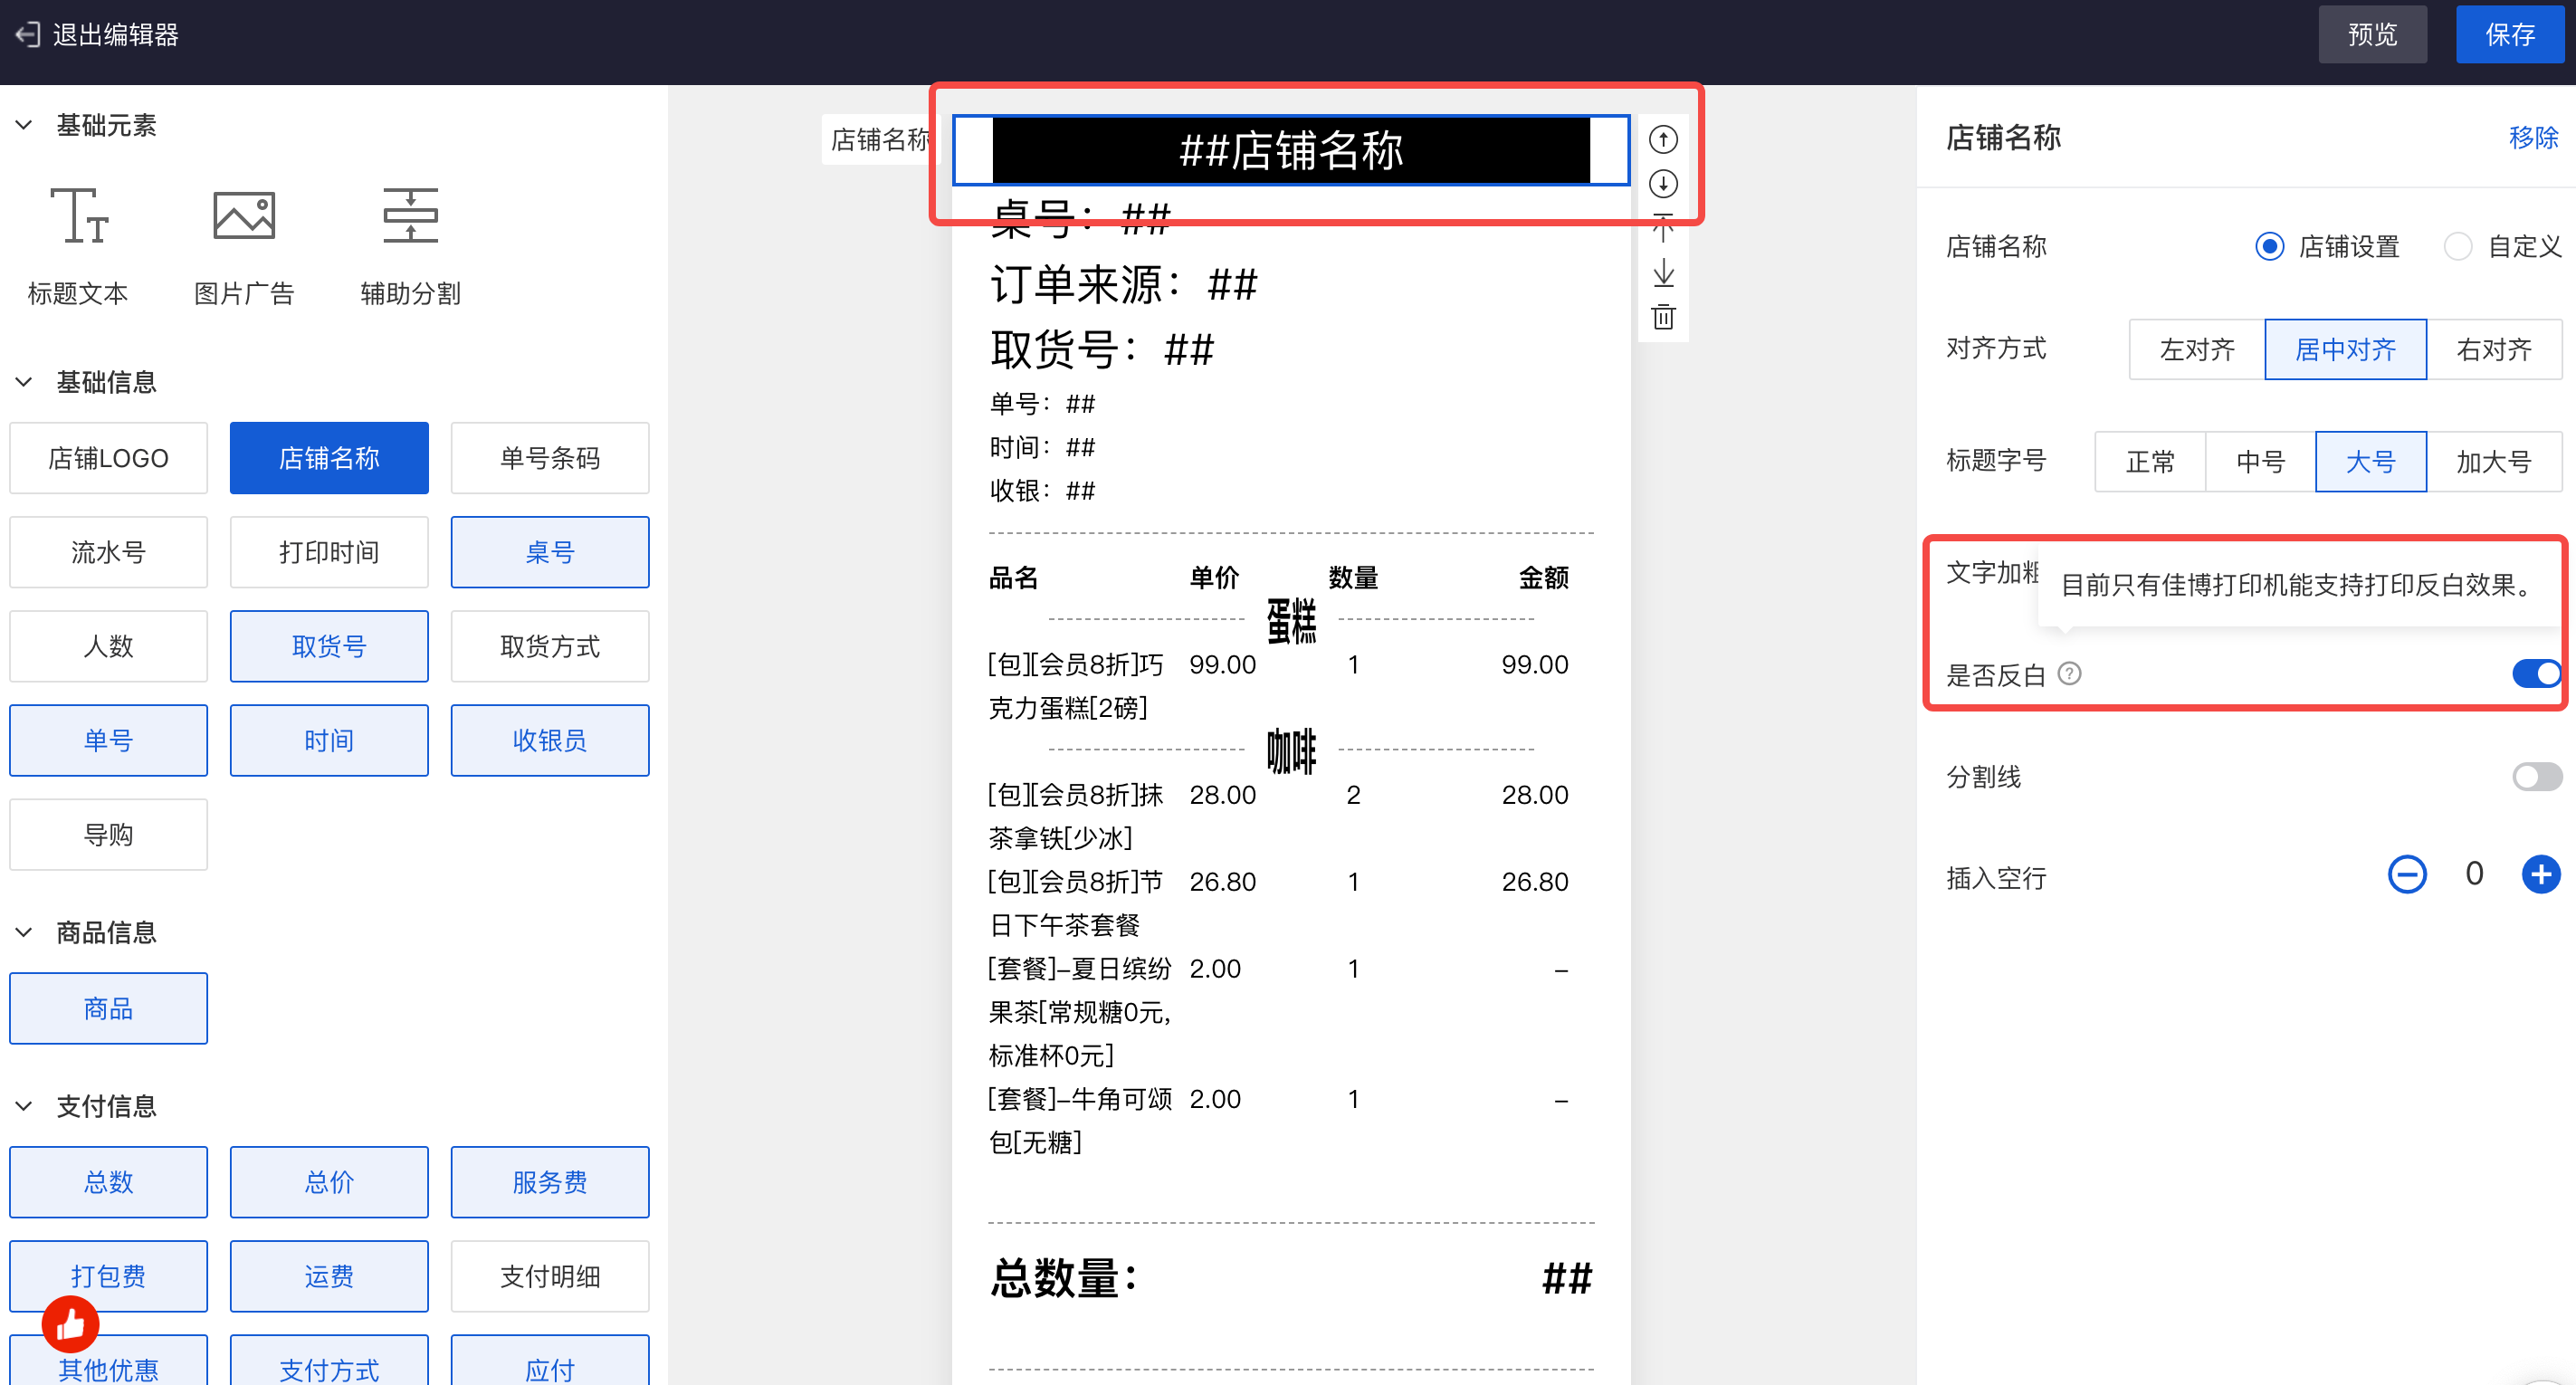Set title font size to 加大号
2576x1385 pixels.
click(2493, 461)
